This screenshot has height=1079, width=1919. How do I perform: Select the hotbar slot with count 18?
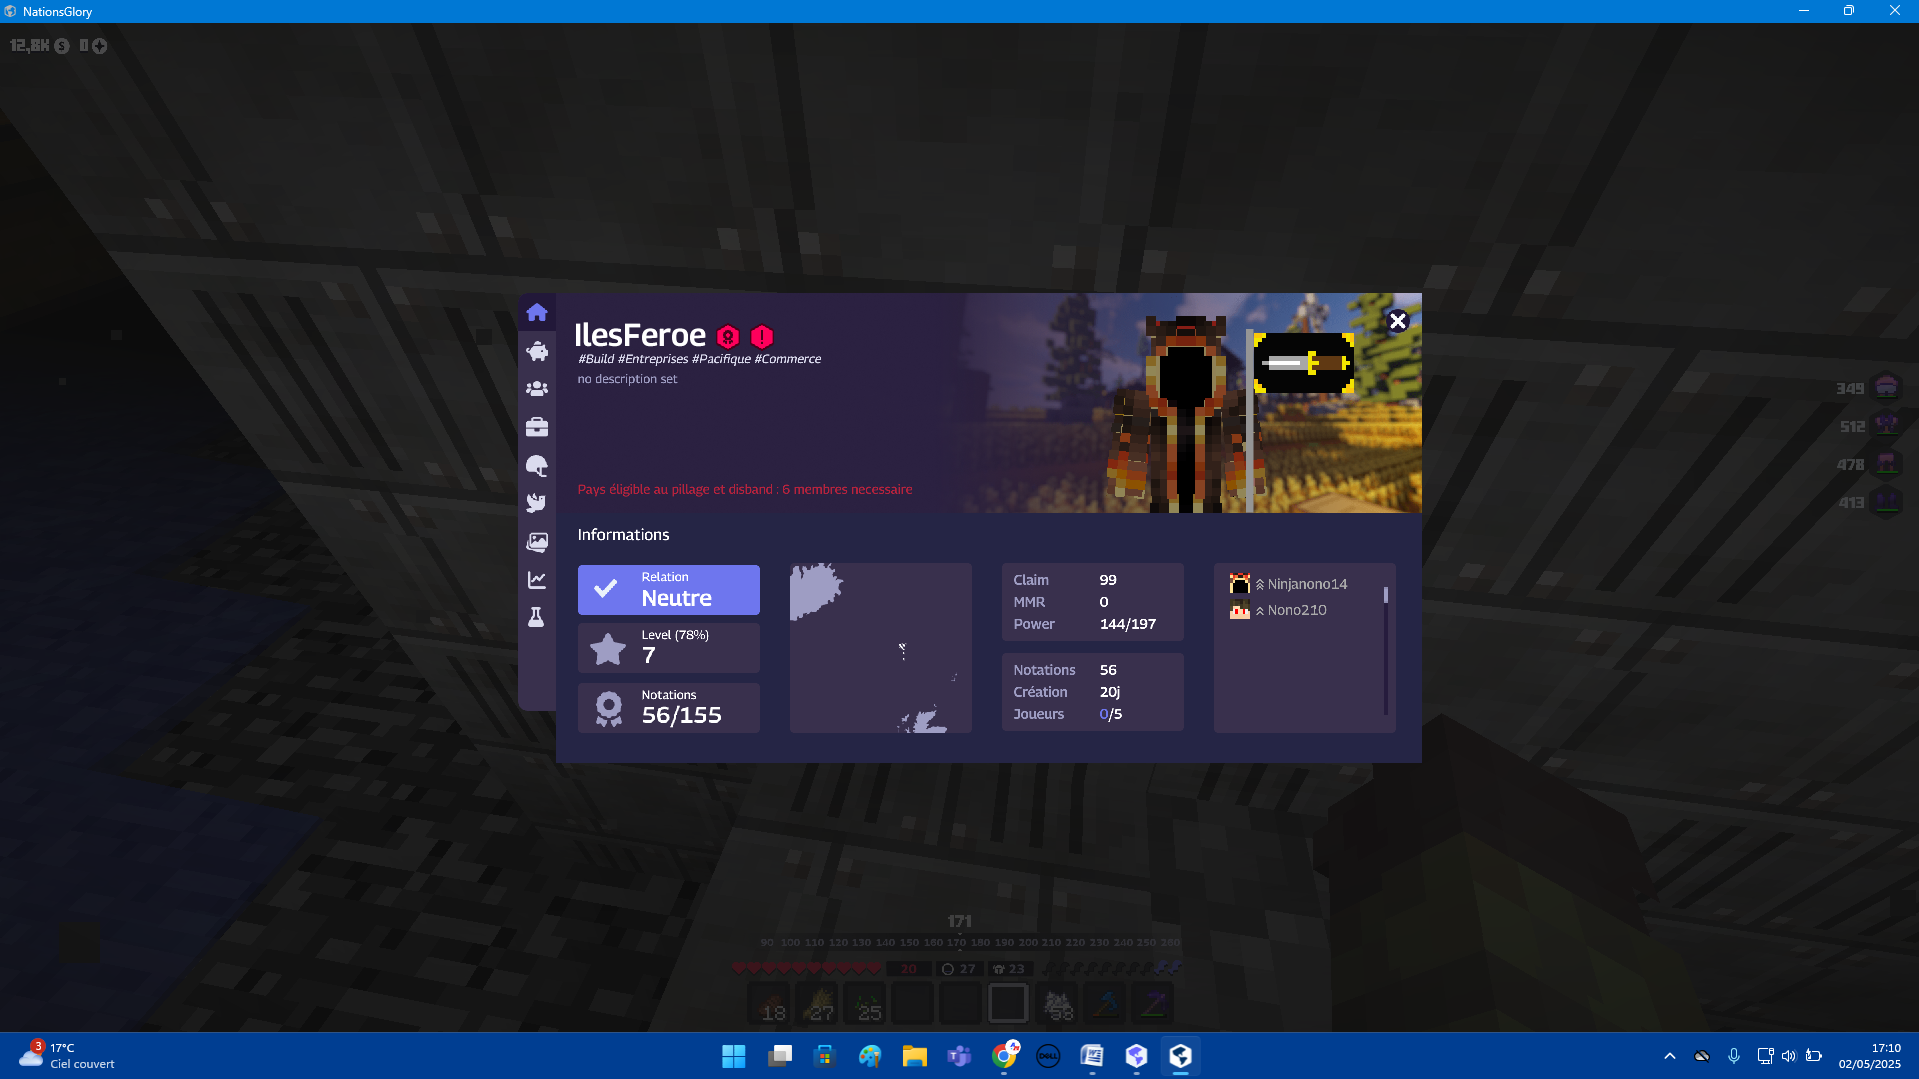click(x=769, y=1003)
